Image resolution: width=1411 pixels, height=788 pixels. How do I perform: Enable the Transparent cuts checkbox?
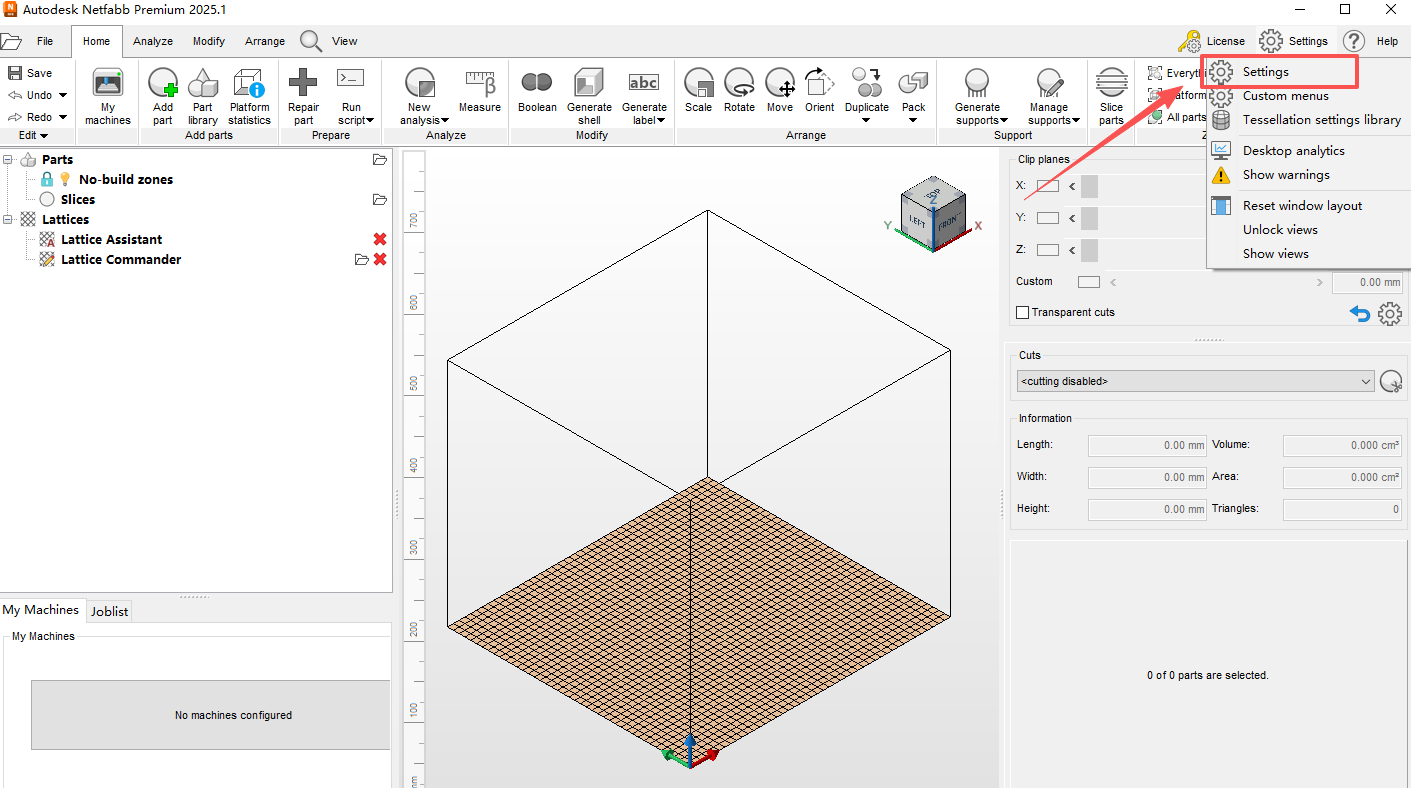click(1022, 312)
